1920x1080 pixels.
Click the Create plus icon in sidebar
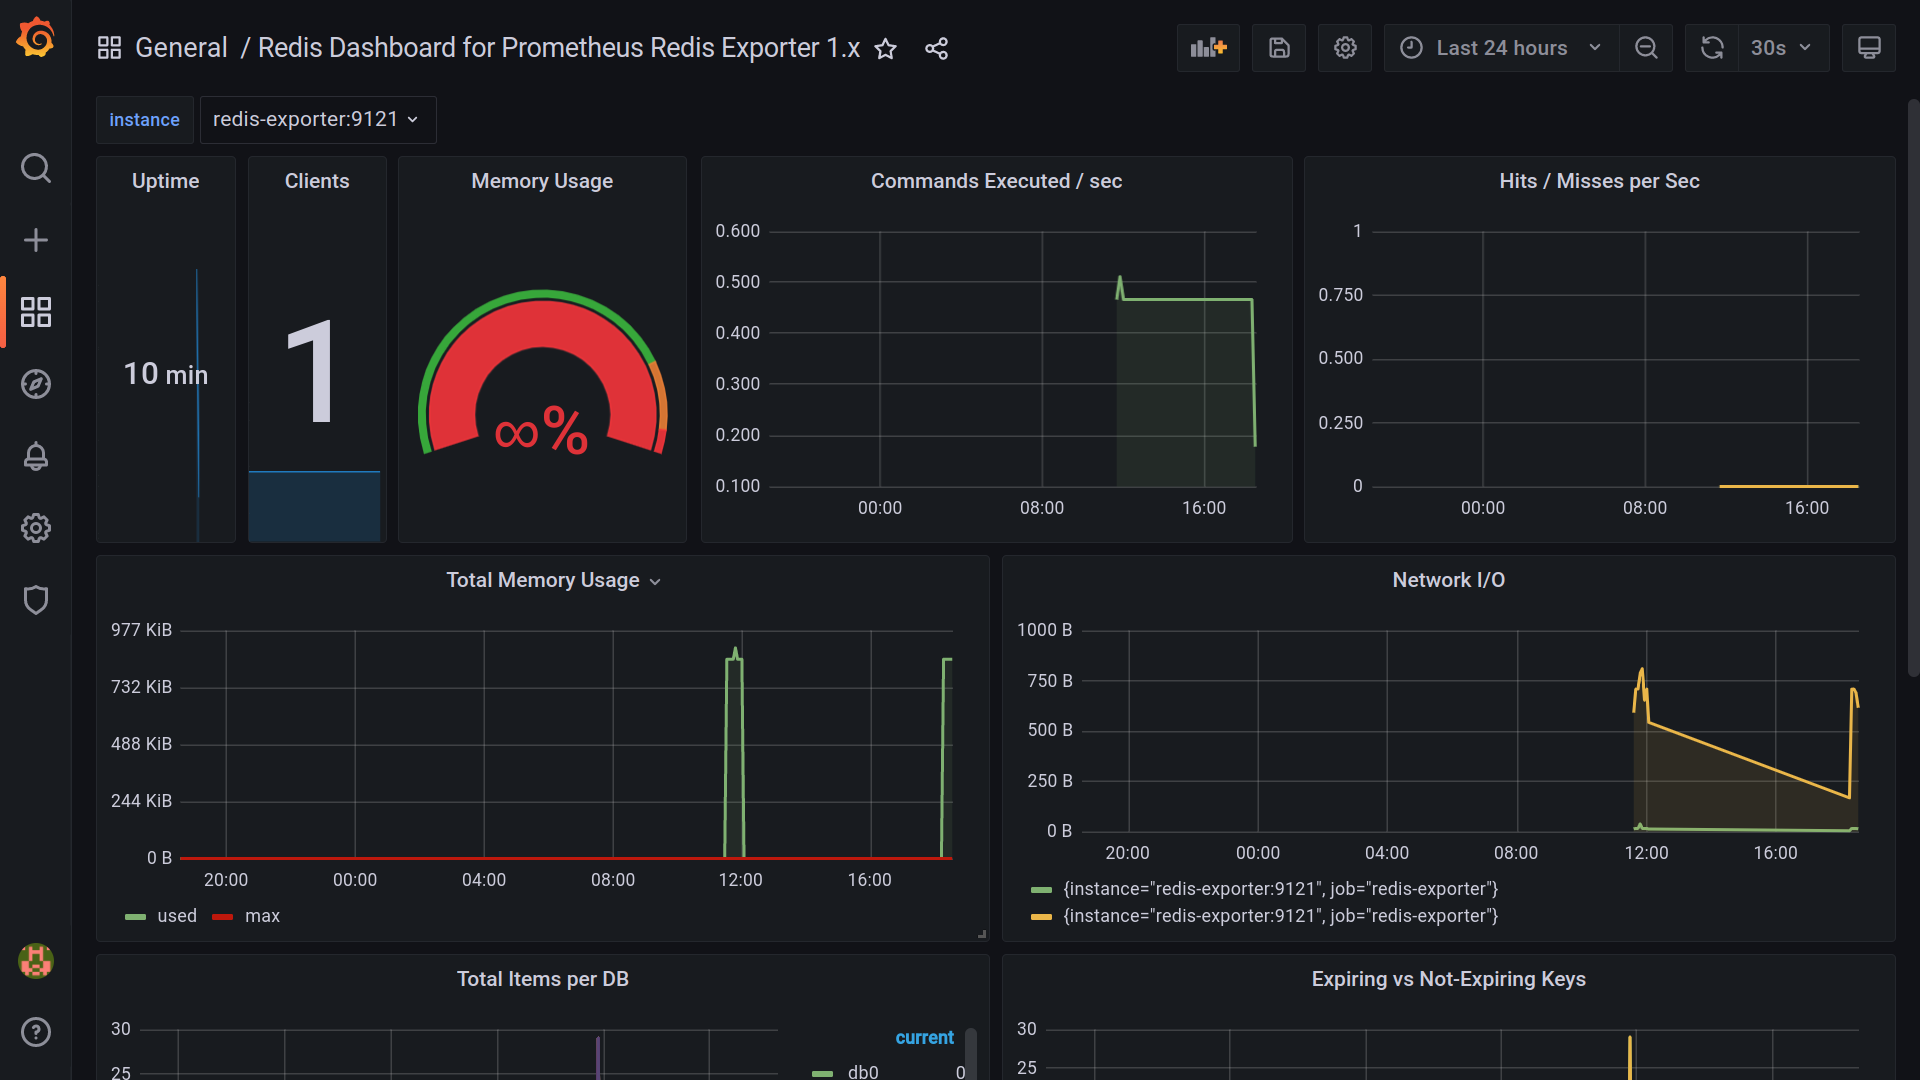click(x=36, y=240)
